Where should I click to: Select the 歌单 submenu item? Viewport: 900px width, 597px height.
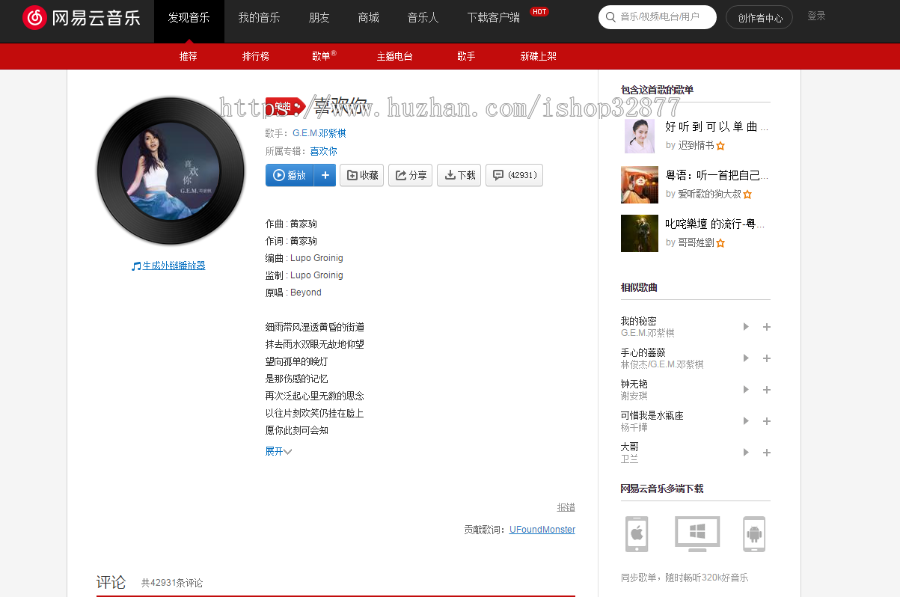pos(324,56)
